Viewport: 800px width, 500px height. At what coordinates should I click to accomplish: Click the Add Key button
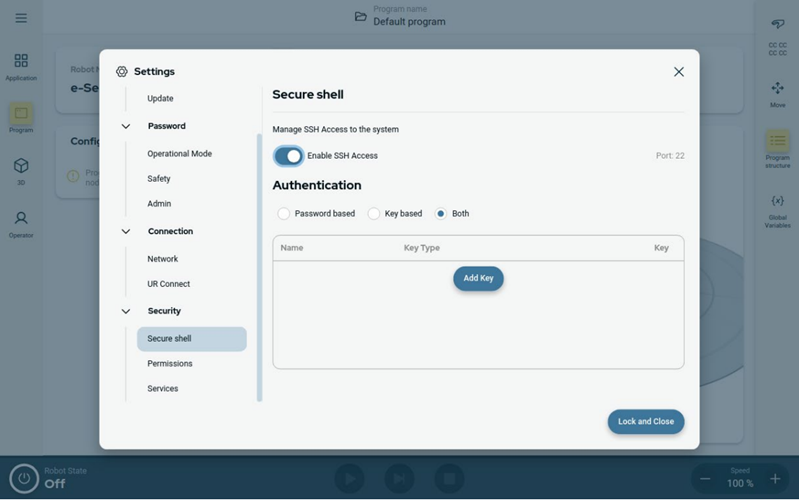pyautogui.click(x=478, y=278)
